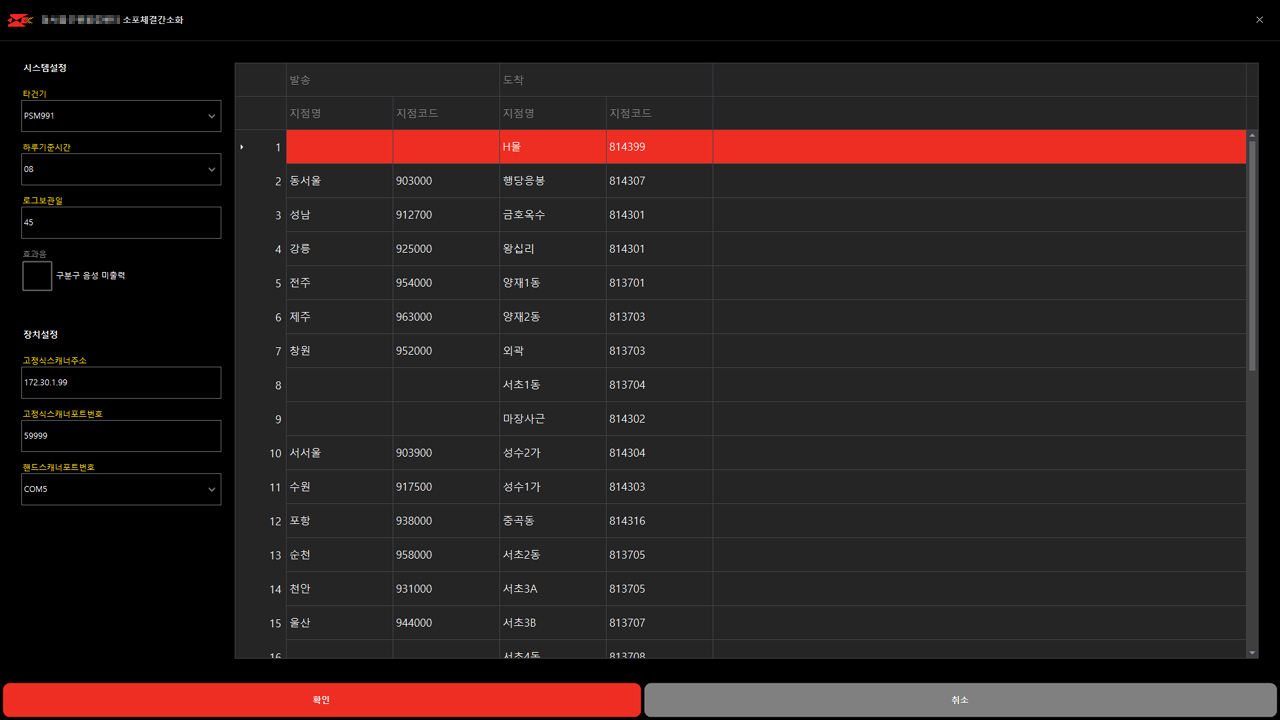The width and height of the screenshot is (1280, 720).
Task: Select the 814399 cell
Action: [x=659, y=147]
